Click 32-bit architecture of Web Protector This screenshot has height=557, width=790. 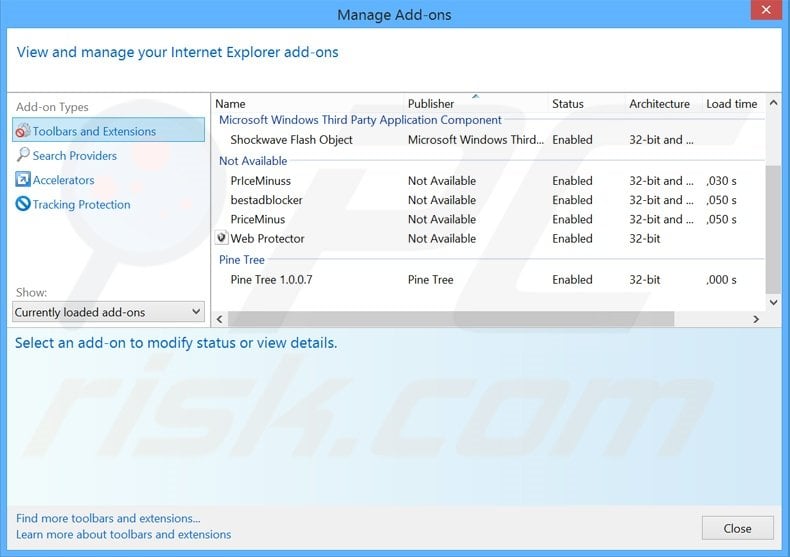pyautogui.click(x=644, y=238)
